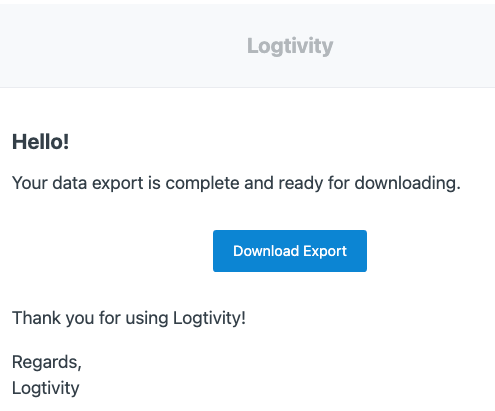Viewport: 495px width, 411px height.
Task: Click the word using in the thank you line
Action: pos(147,318)
